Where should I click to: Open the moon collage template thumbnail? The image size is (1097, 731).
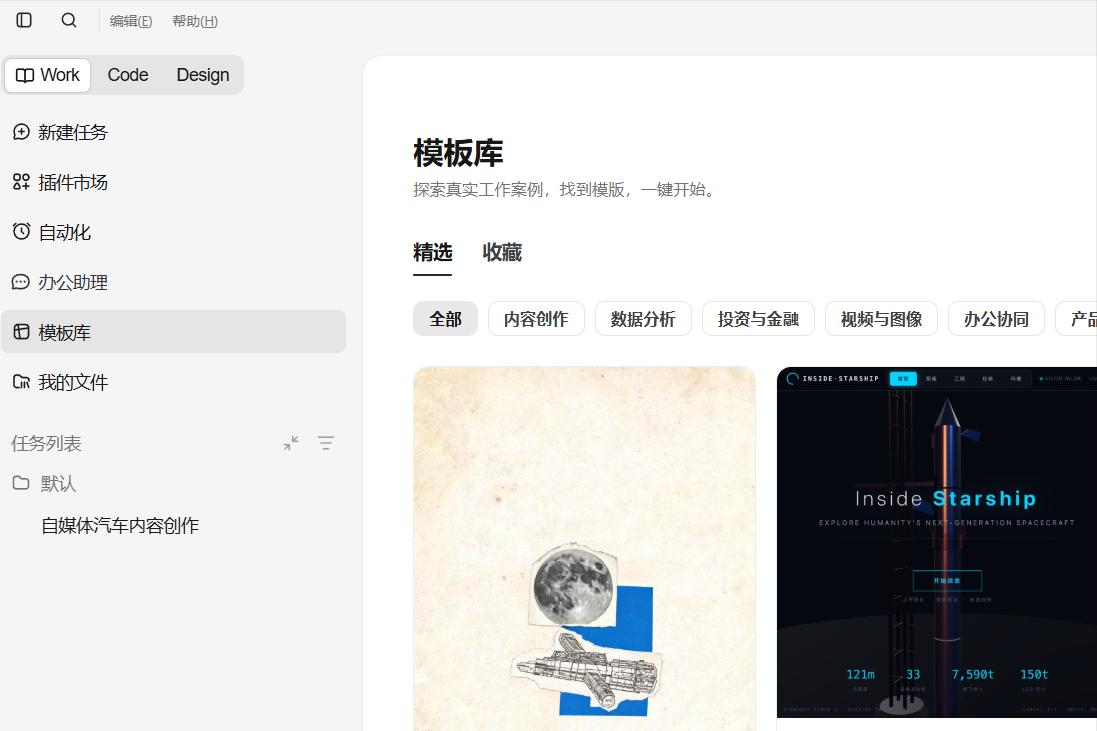pyautogui.click(x=584, y=548)
